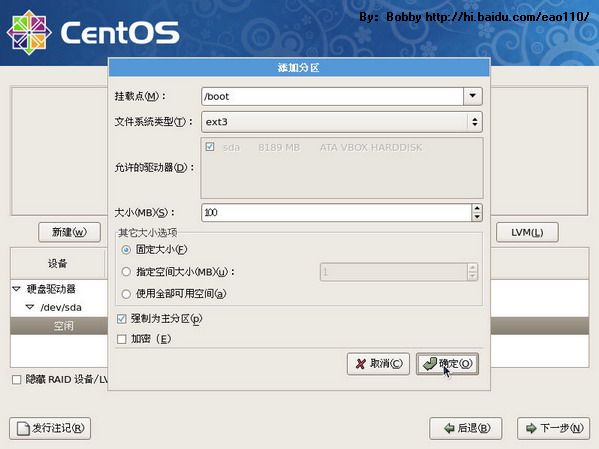Click the left arrow icon on Back
Viewport: 599px width, 449px height.
pyautogui.click(x=449, y=428)
